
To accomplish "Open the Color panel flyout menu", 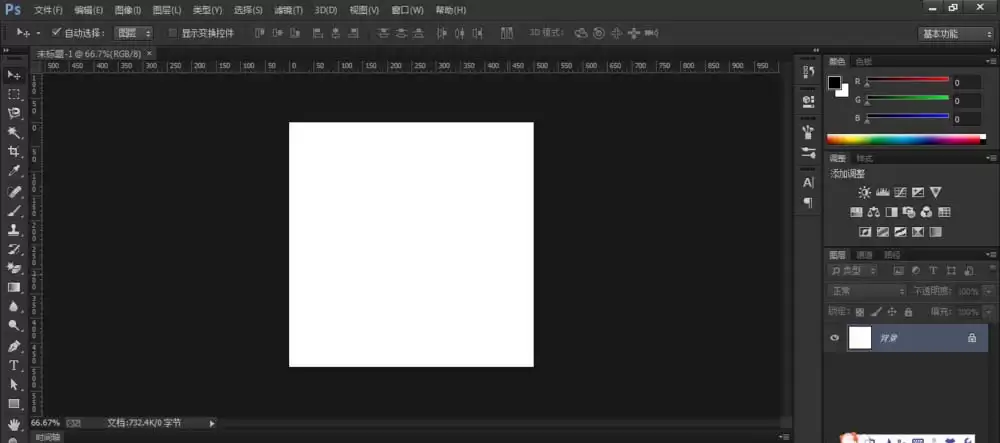I will (990, 61).
